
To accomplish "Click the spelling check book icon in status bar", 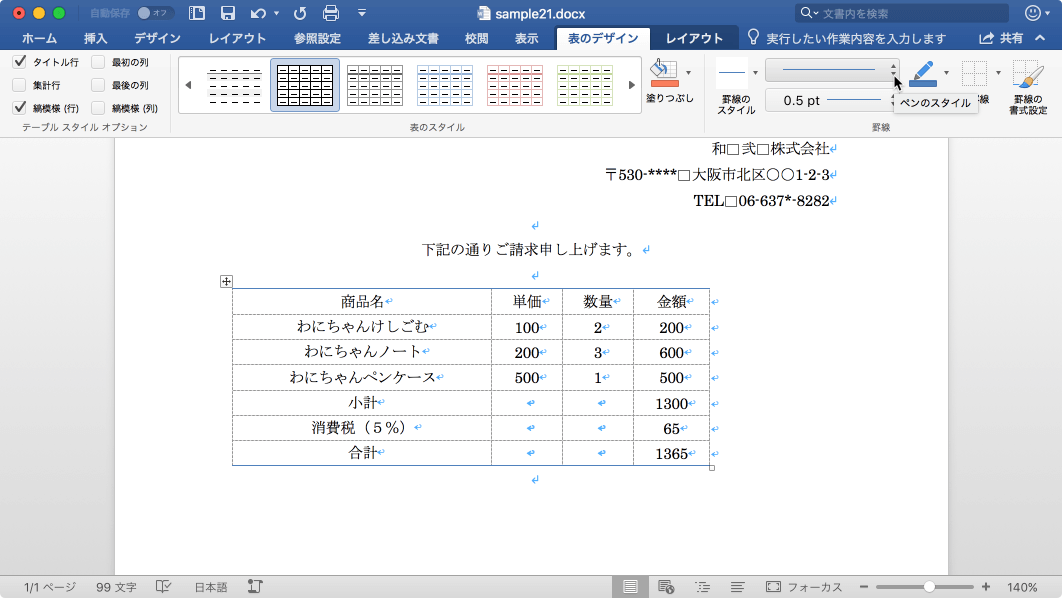I will (163, 587).
